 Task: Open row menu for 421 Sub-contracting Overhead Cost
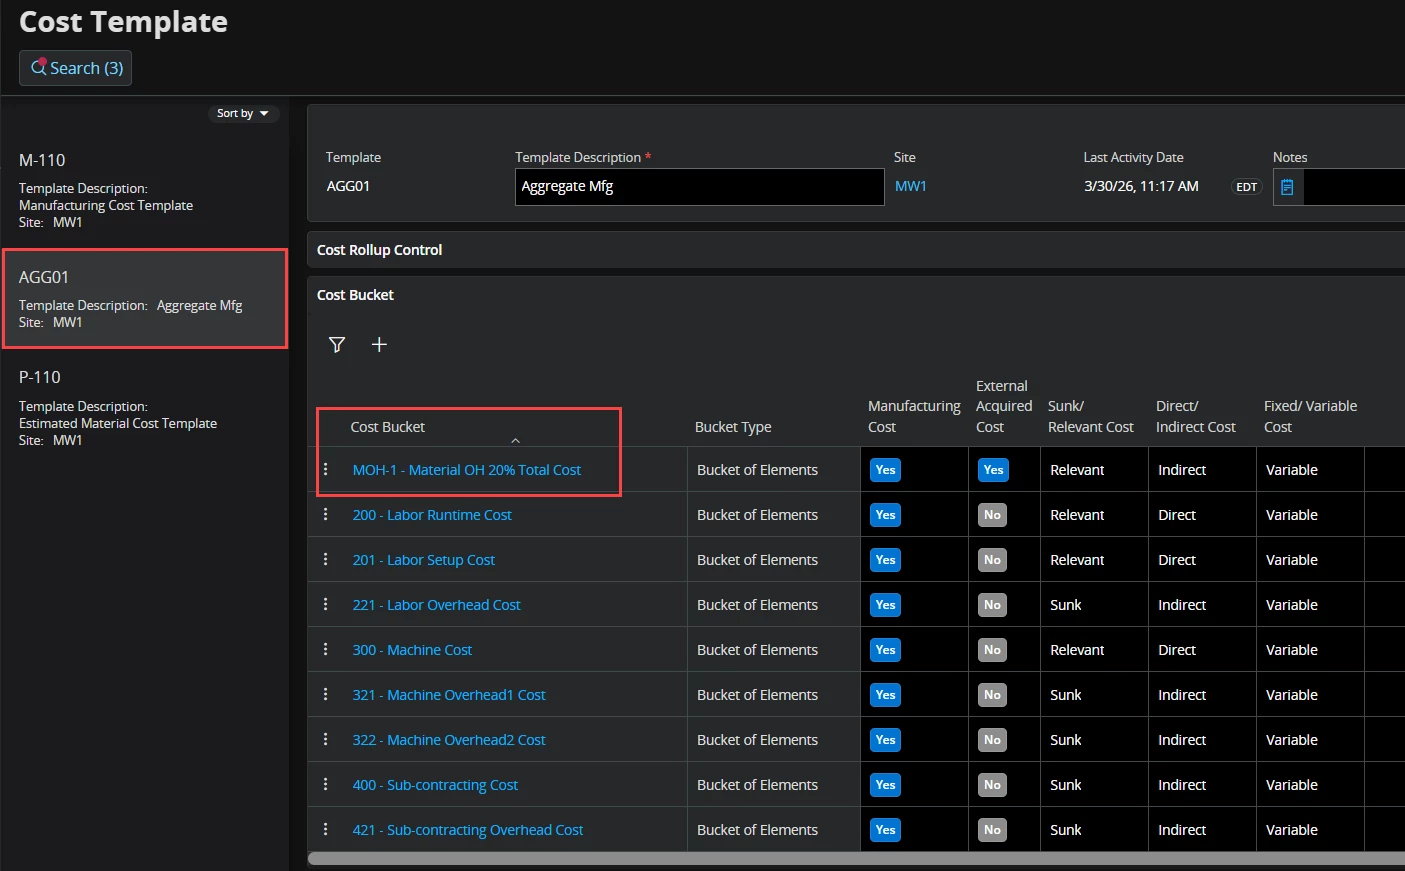tap(326, 829)
